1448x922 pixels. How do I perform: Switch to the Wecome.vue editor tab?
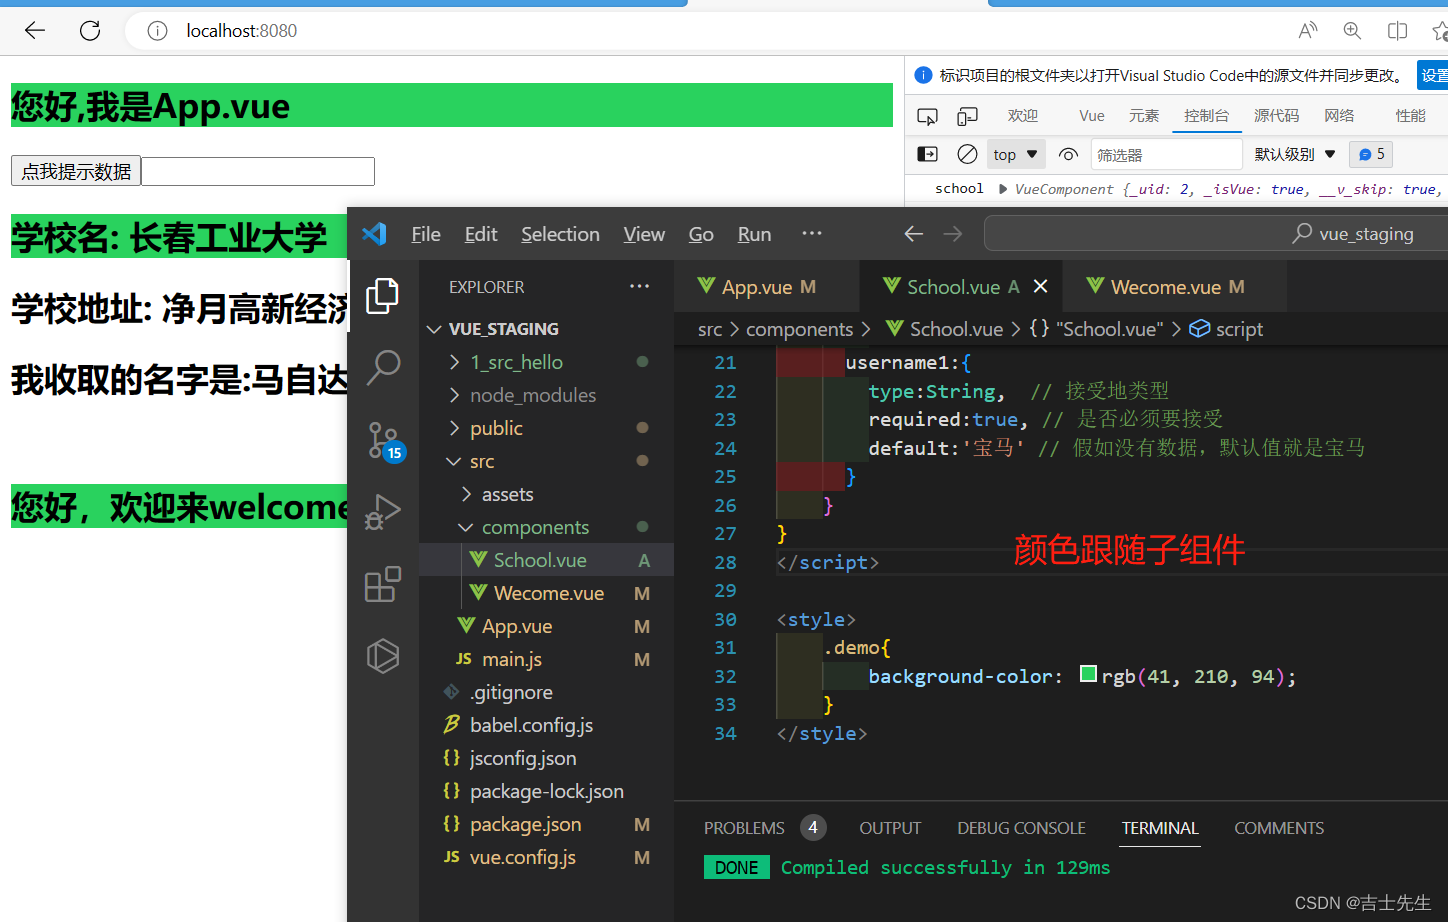1174,286
